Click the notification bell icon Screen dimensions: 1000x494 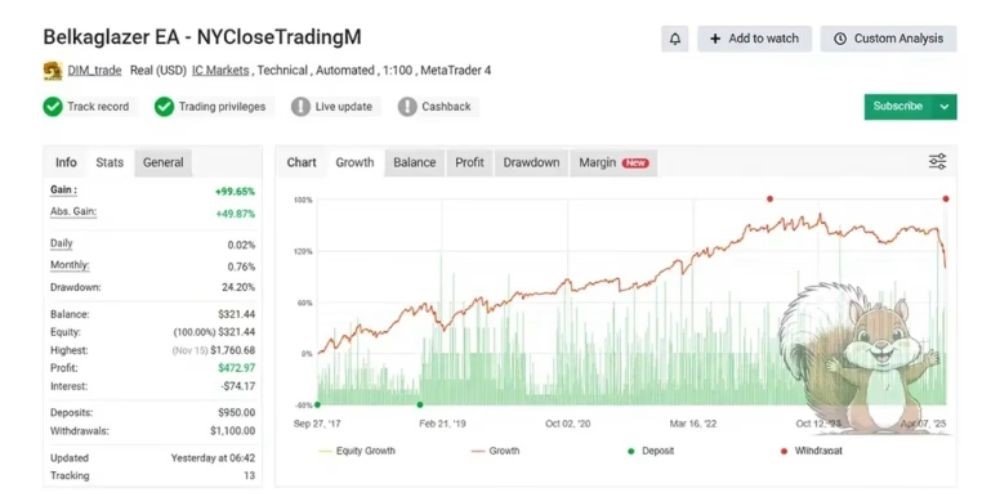pos(675,39)
